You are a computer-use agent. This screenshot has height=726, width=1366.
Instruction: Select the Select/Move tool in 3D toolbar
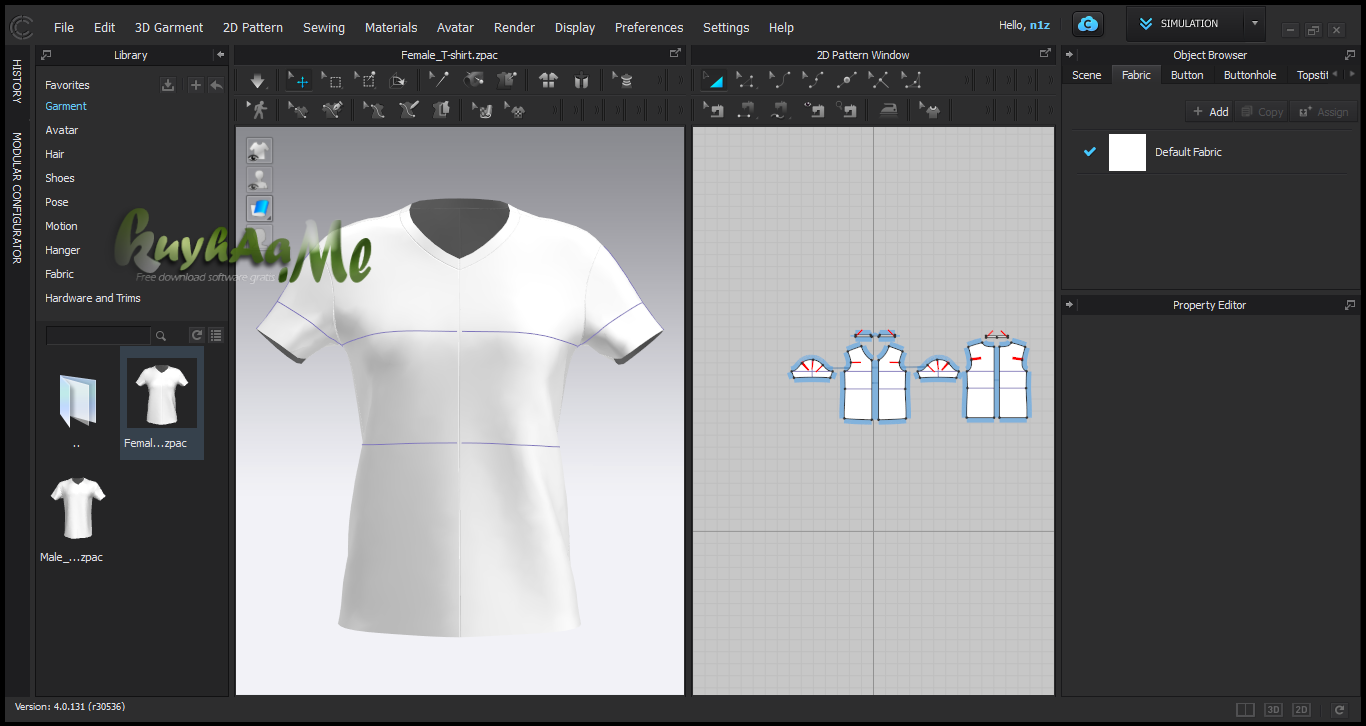click(x=298, y=81)
